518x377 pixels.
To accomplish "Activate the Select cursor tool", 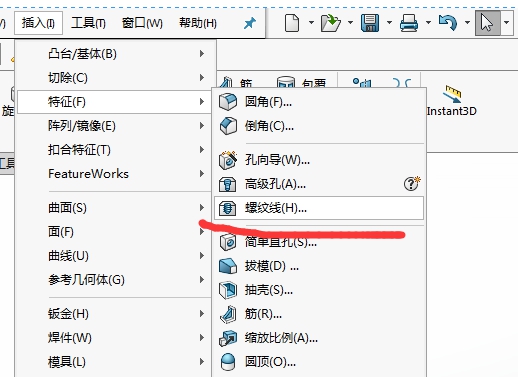I will click(x=487, y=23).
